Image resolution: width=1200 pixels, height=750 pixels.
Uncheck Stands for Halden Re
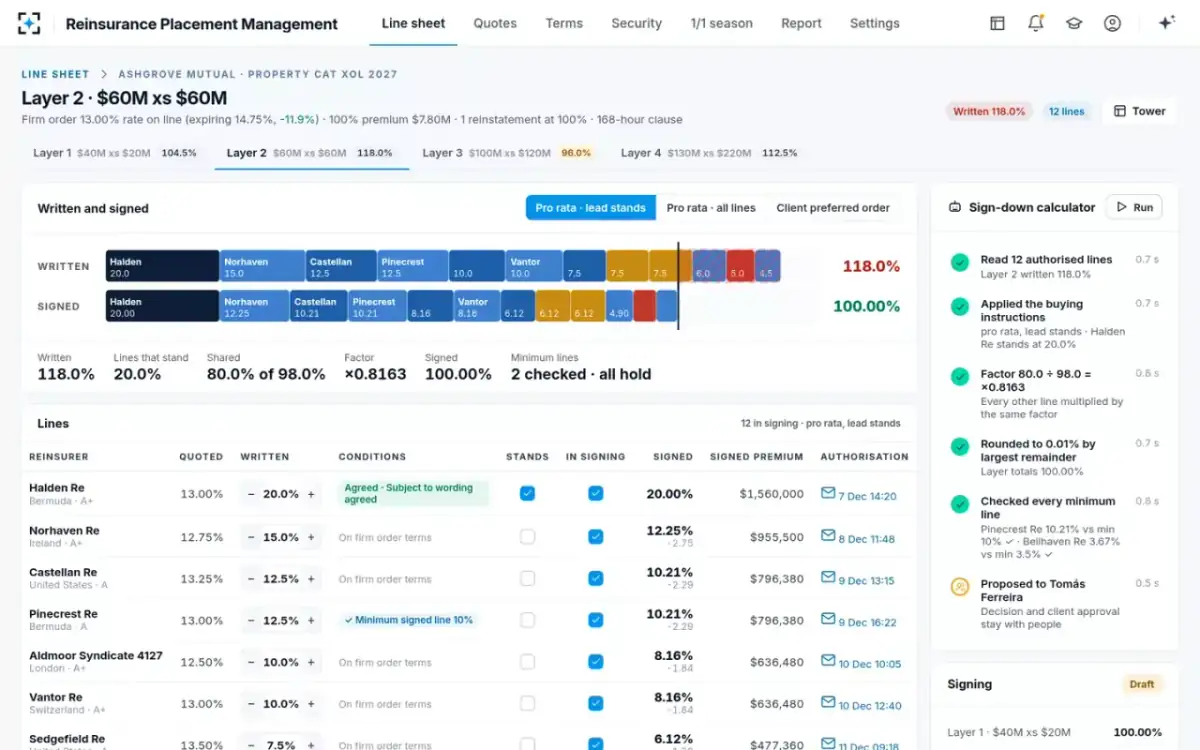point(527,493)
